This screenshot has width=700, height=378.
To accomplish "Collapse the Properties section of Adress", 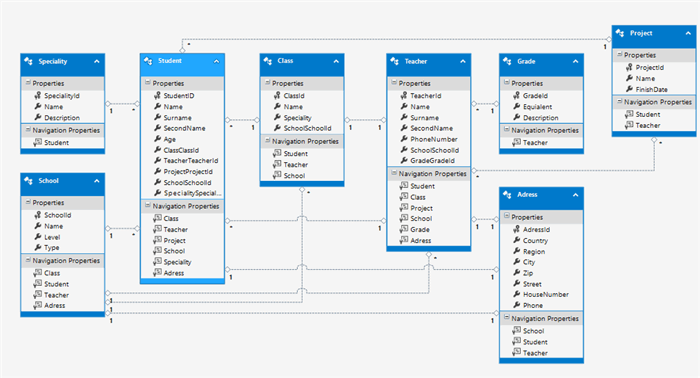I will tap(507, 216).
